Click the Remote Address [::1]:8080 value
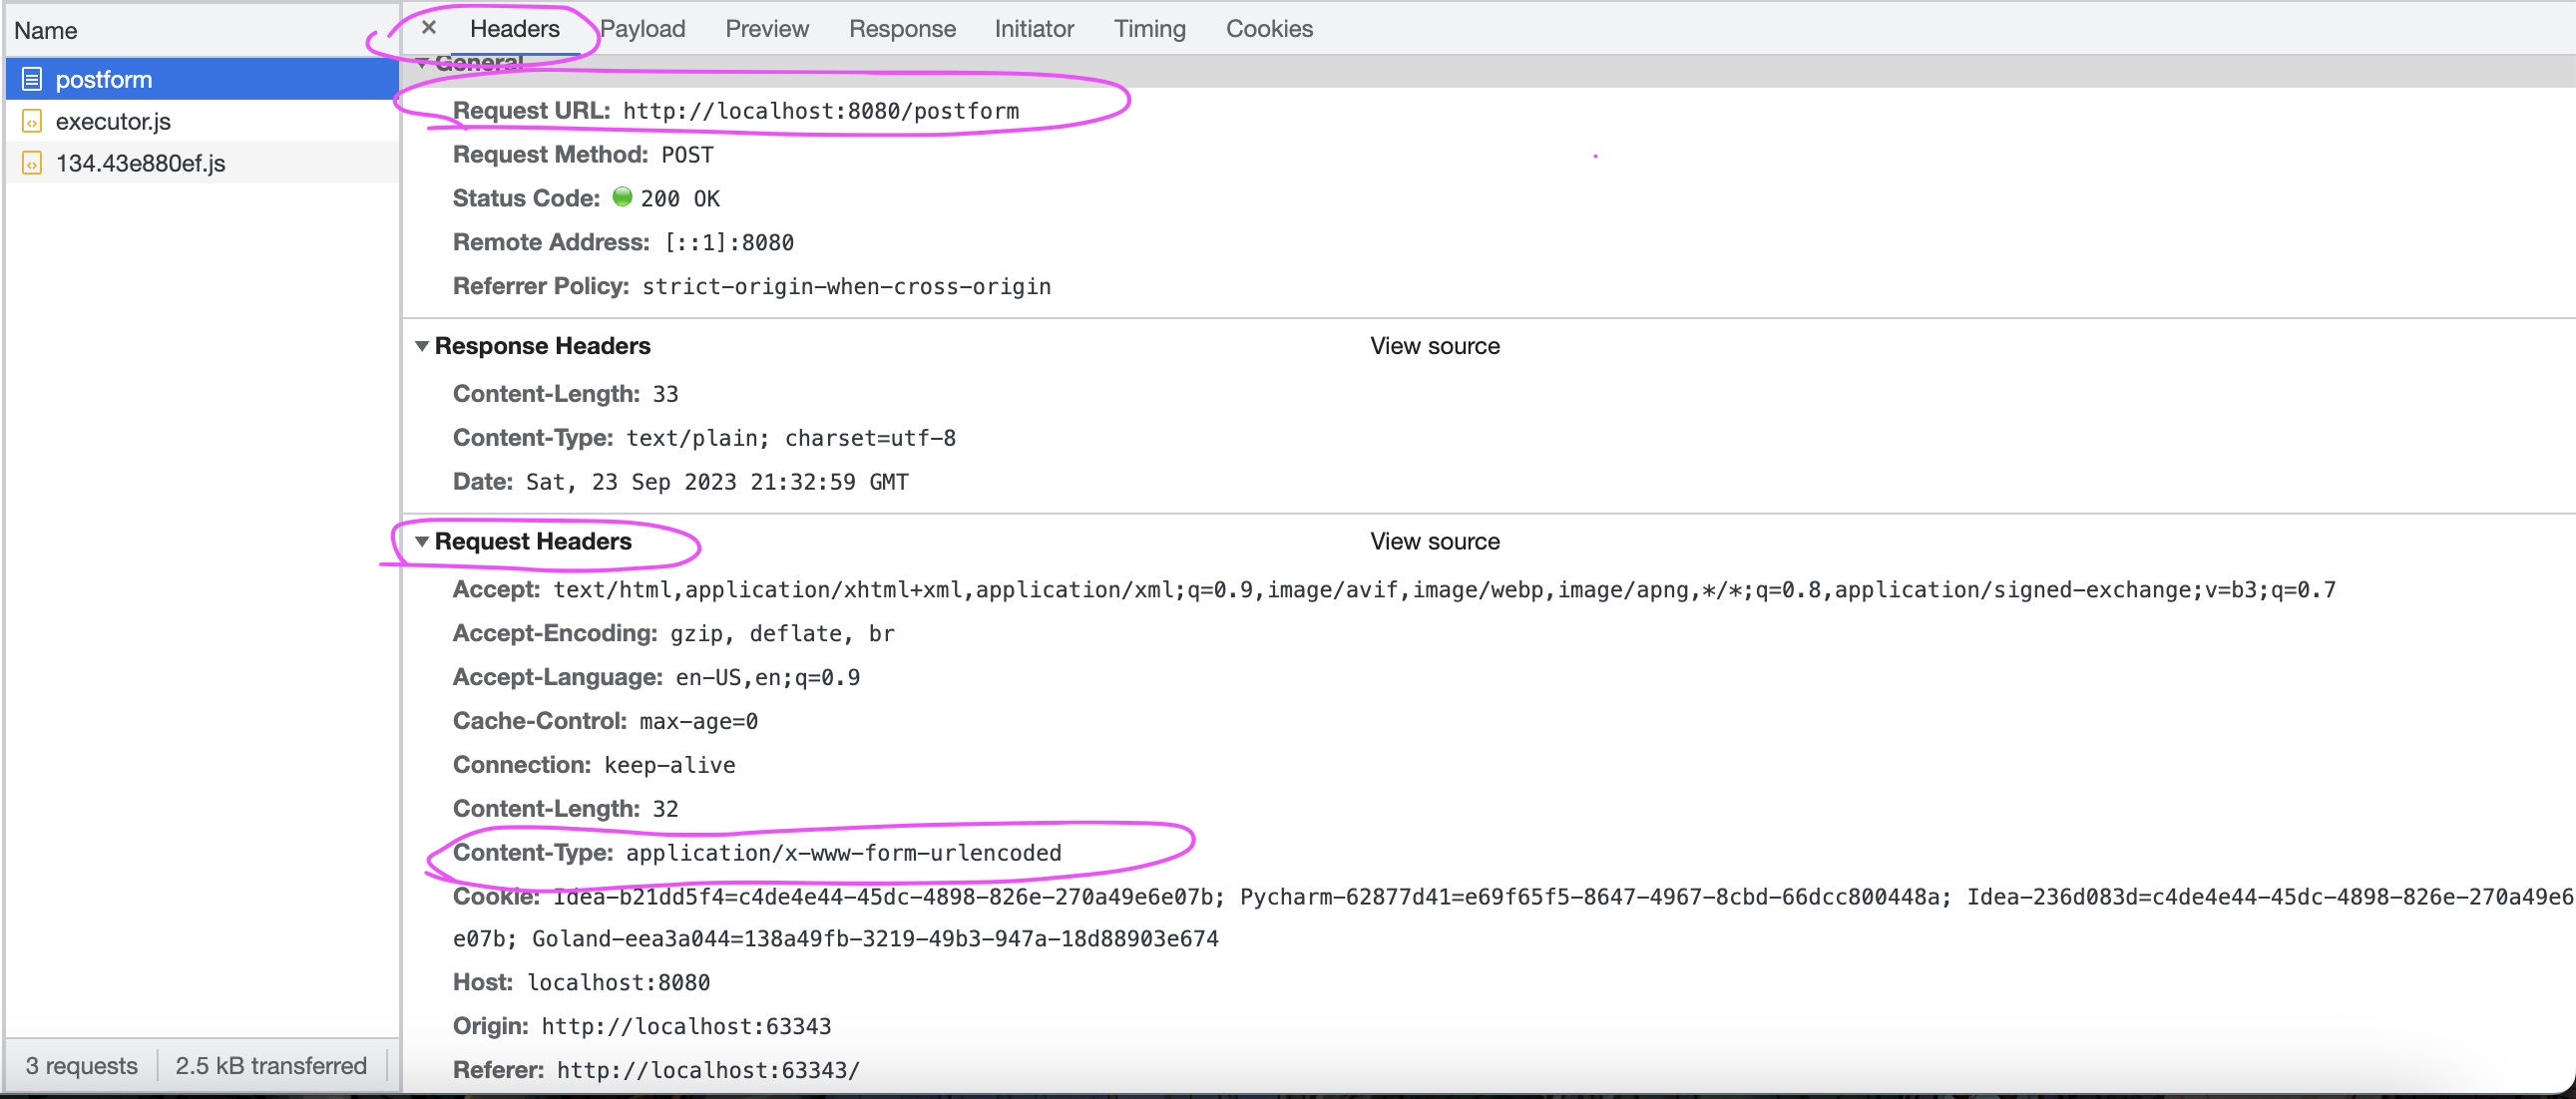Image resolution: width=2576 pixels, height=1099 pixels. [x=730, y=243]
